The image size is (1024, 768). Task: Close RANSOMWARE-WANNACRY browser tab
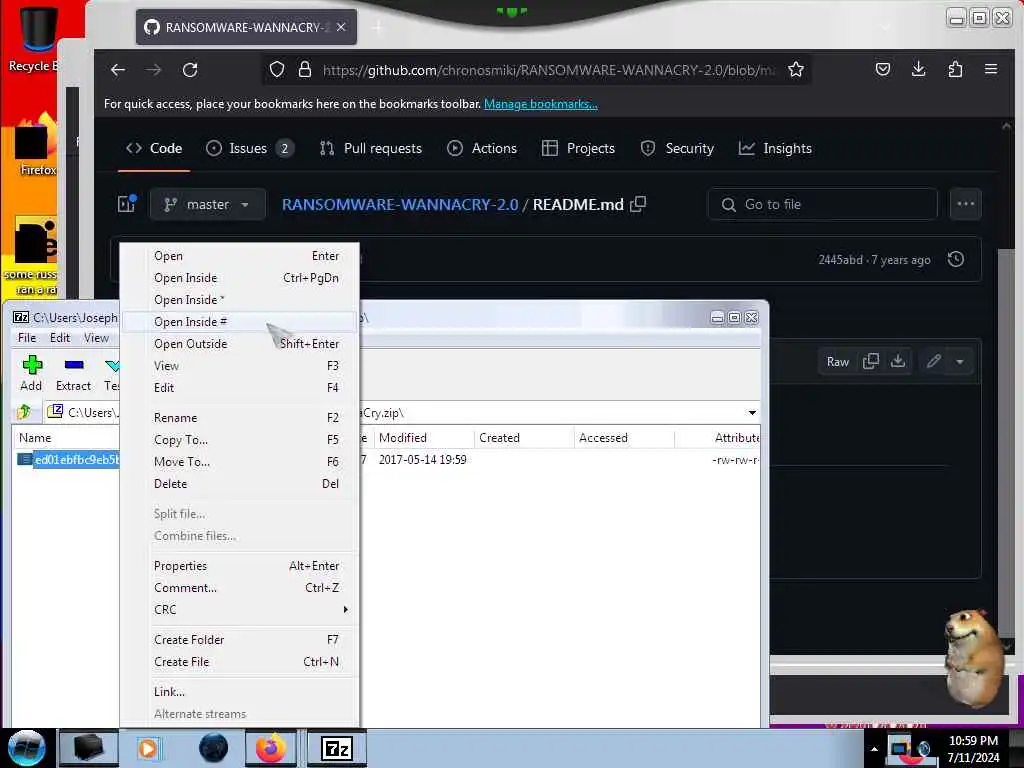coord(341,27)
